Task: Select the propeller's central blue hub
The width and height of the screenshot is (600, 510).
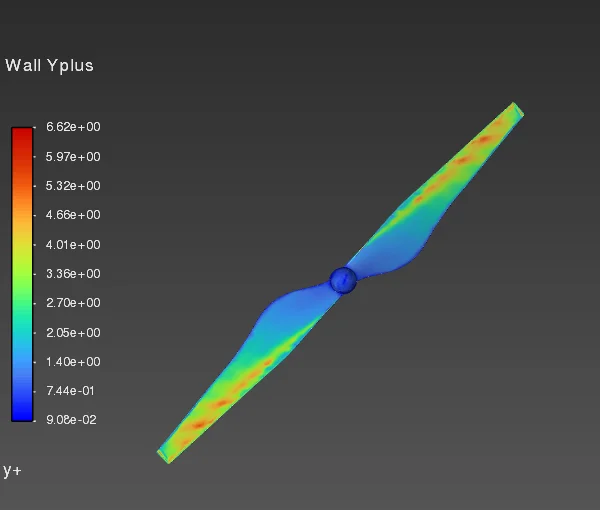Action: coord(343,280)
